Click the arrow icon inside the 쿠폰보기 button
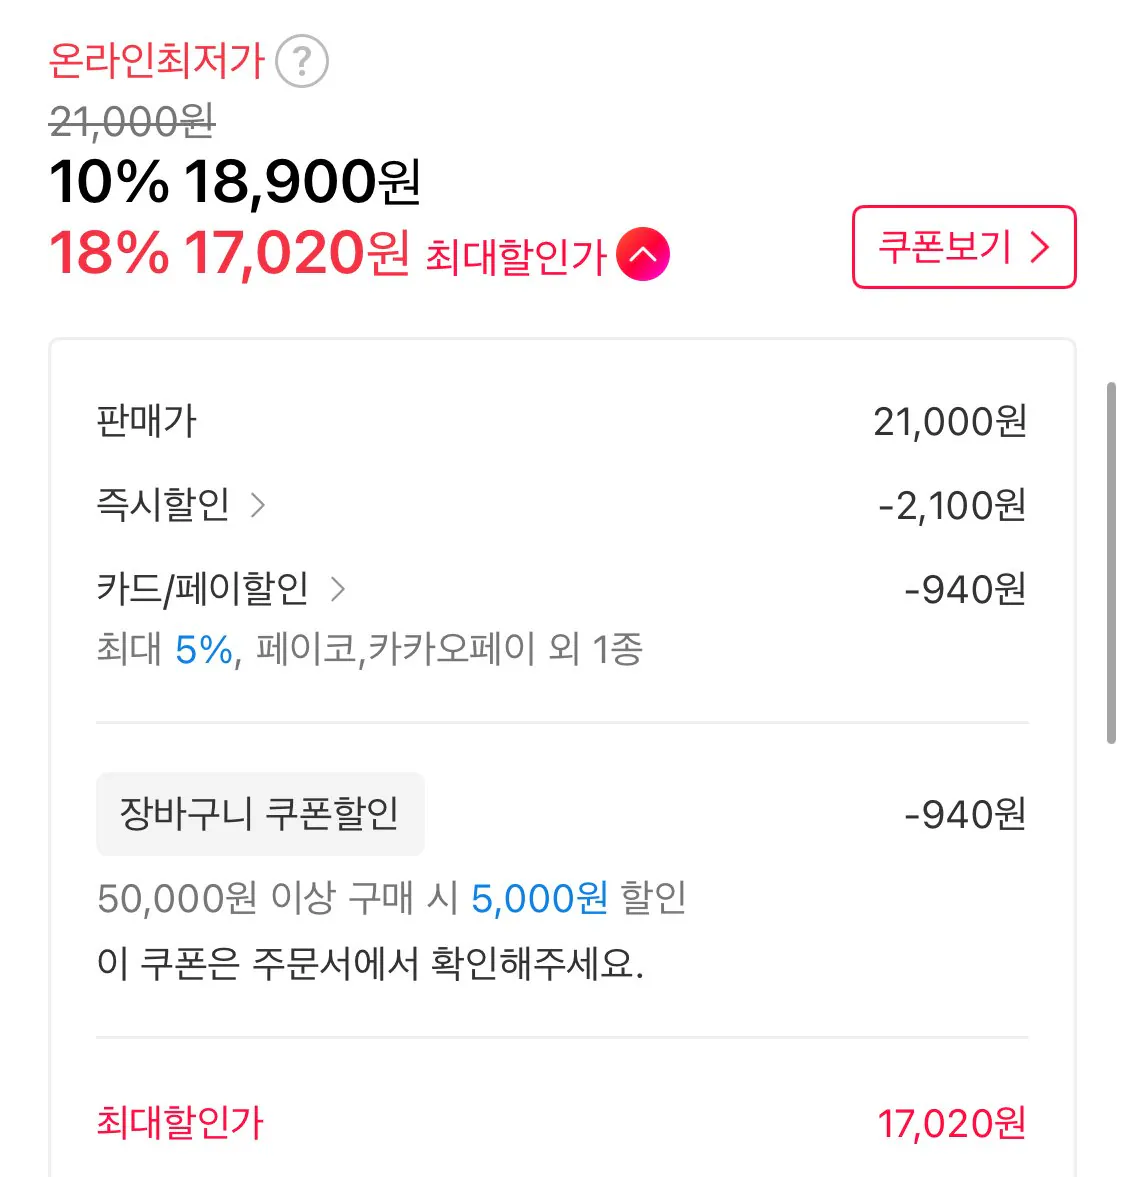This screenshot has height=1177, width=1125. click(1040, 247)
